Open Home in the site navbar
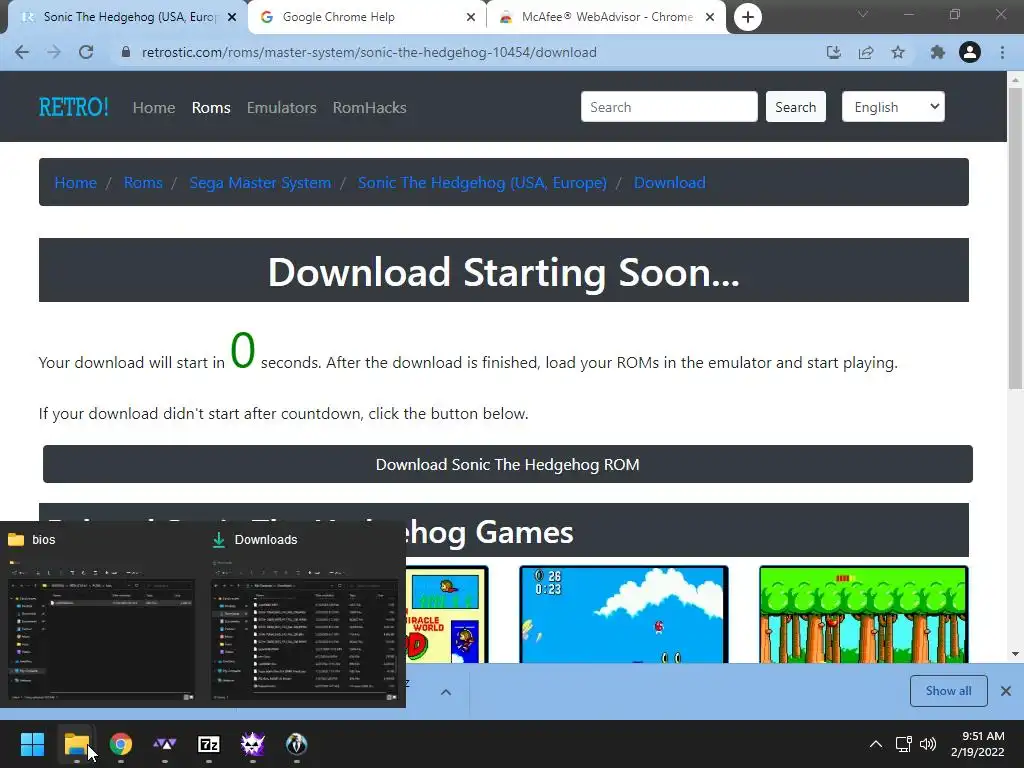 pos(153,107)
